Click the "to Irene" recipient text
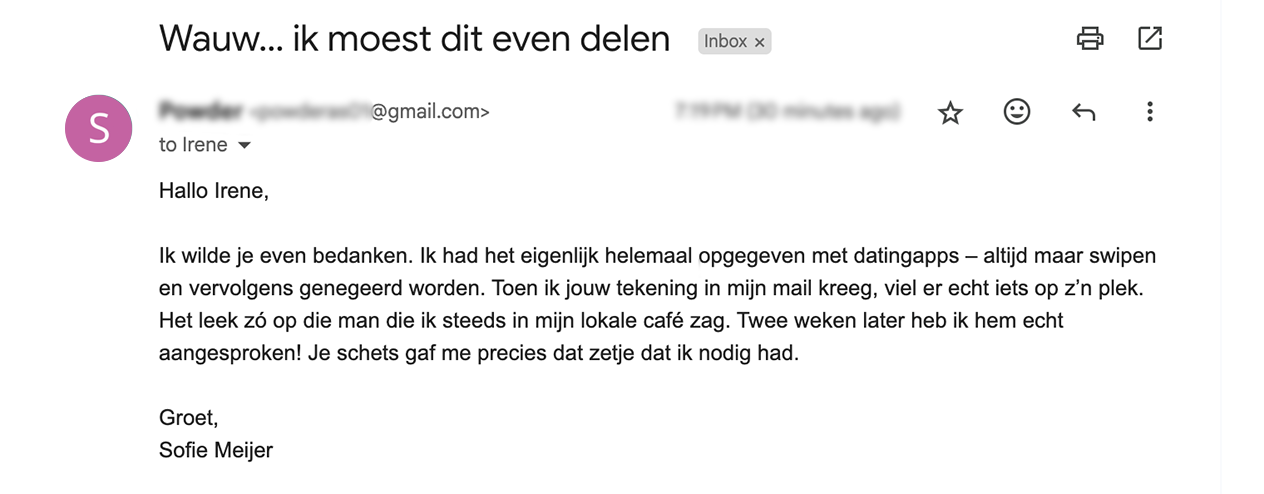This screenshot has width=1264, height=494. (x=193, y=145)
